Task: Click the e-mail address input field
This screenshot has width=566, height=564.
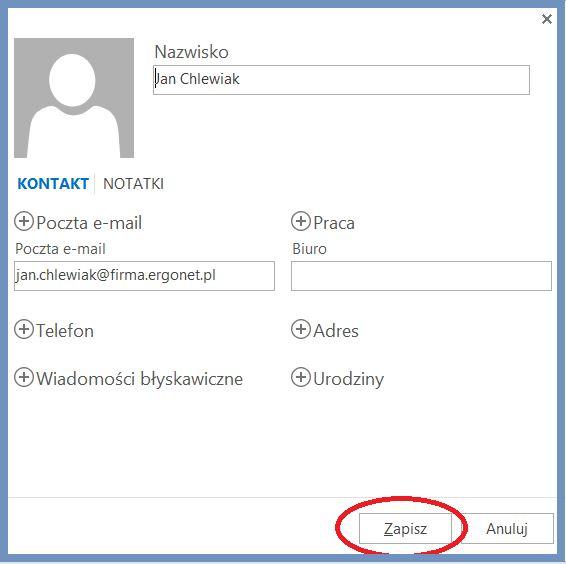Action: click(x=144, y=276)
